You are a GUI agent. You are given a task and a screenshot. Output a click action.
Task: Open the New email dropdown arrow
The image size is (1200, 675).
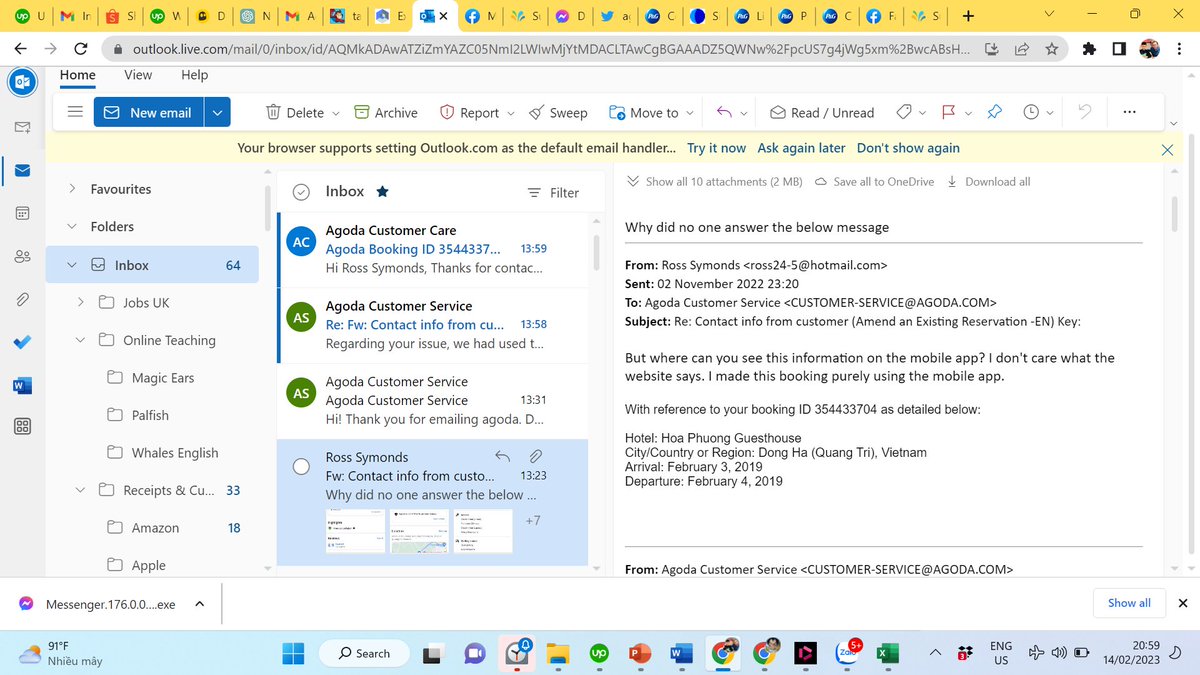point(218,112)
